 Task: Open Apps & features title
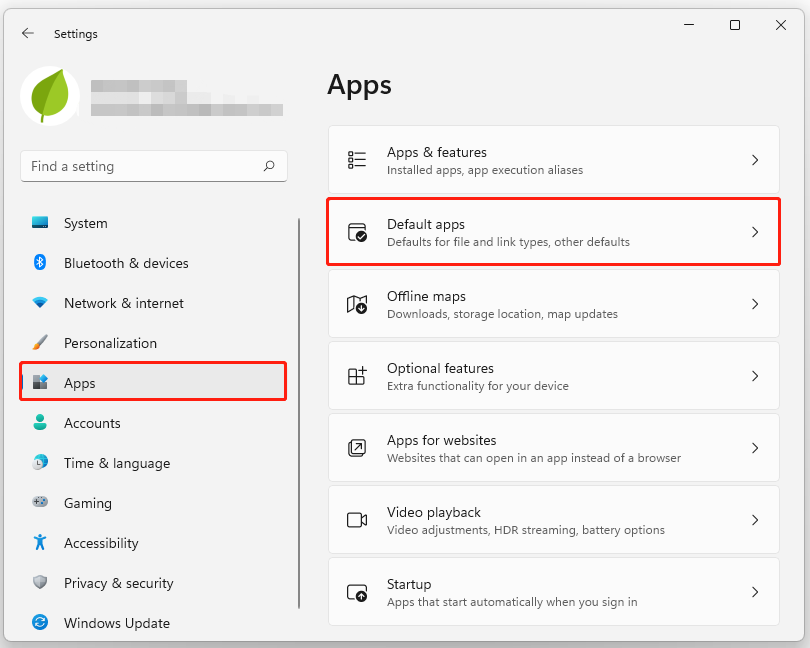[437, 152]
